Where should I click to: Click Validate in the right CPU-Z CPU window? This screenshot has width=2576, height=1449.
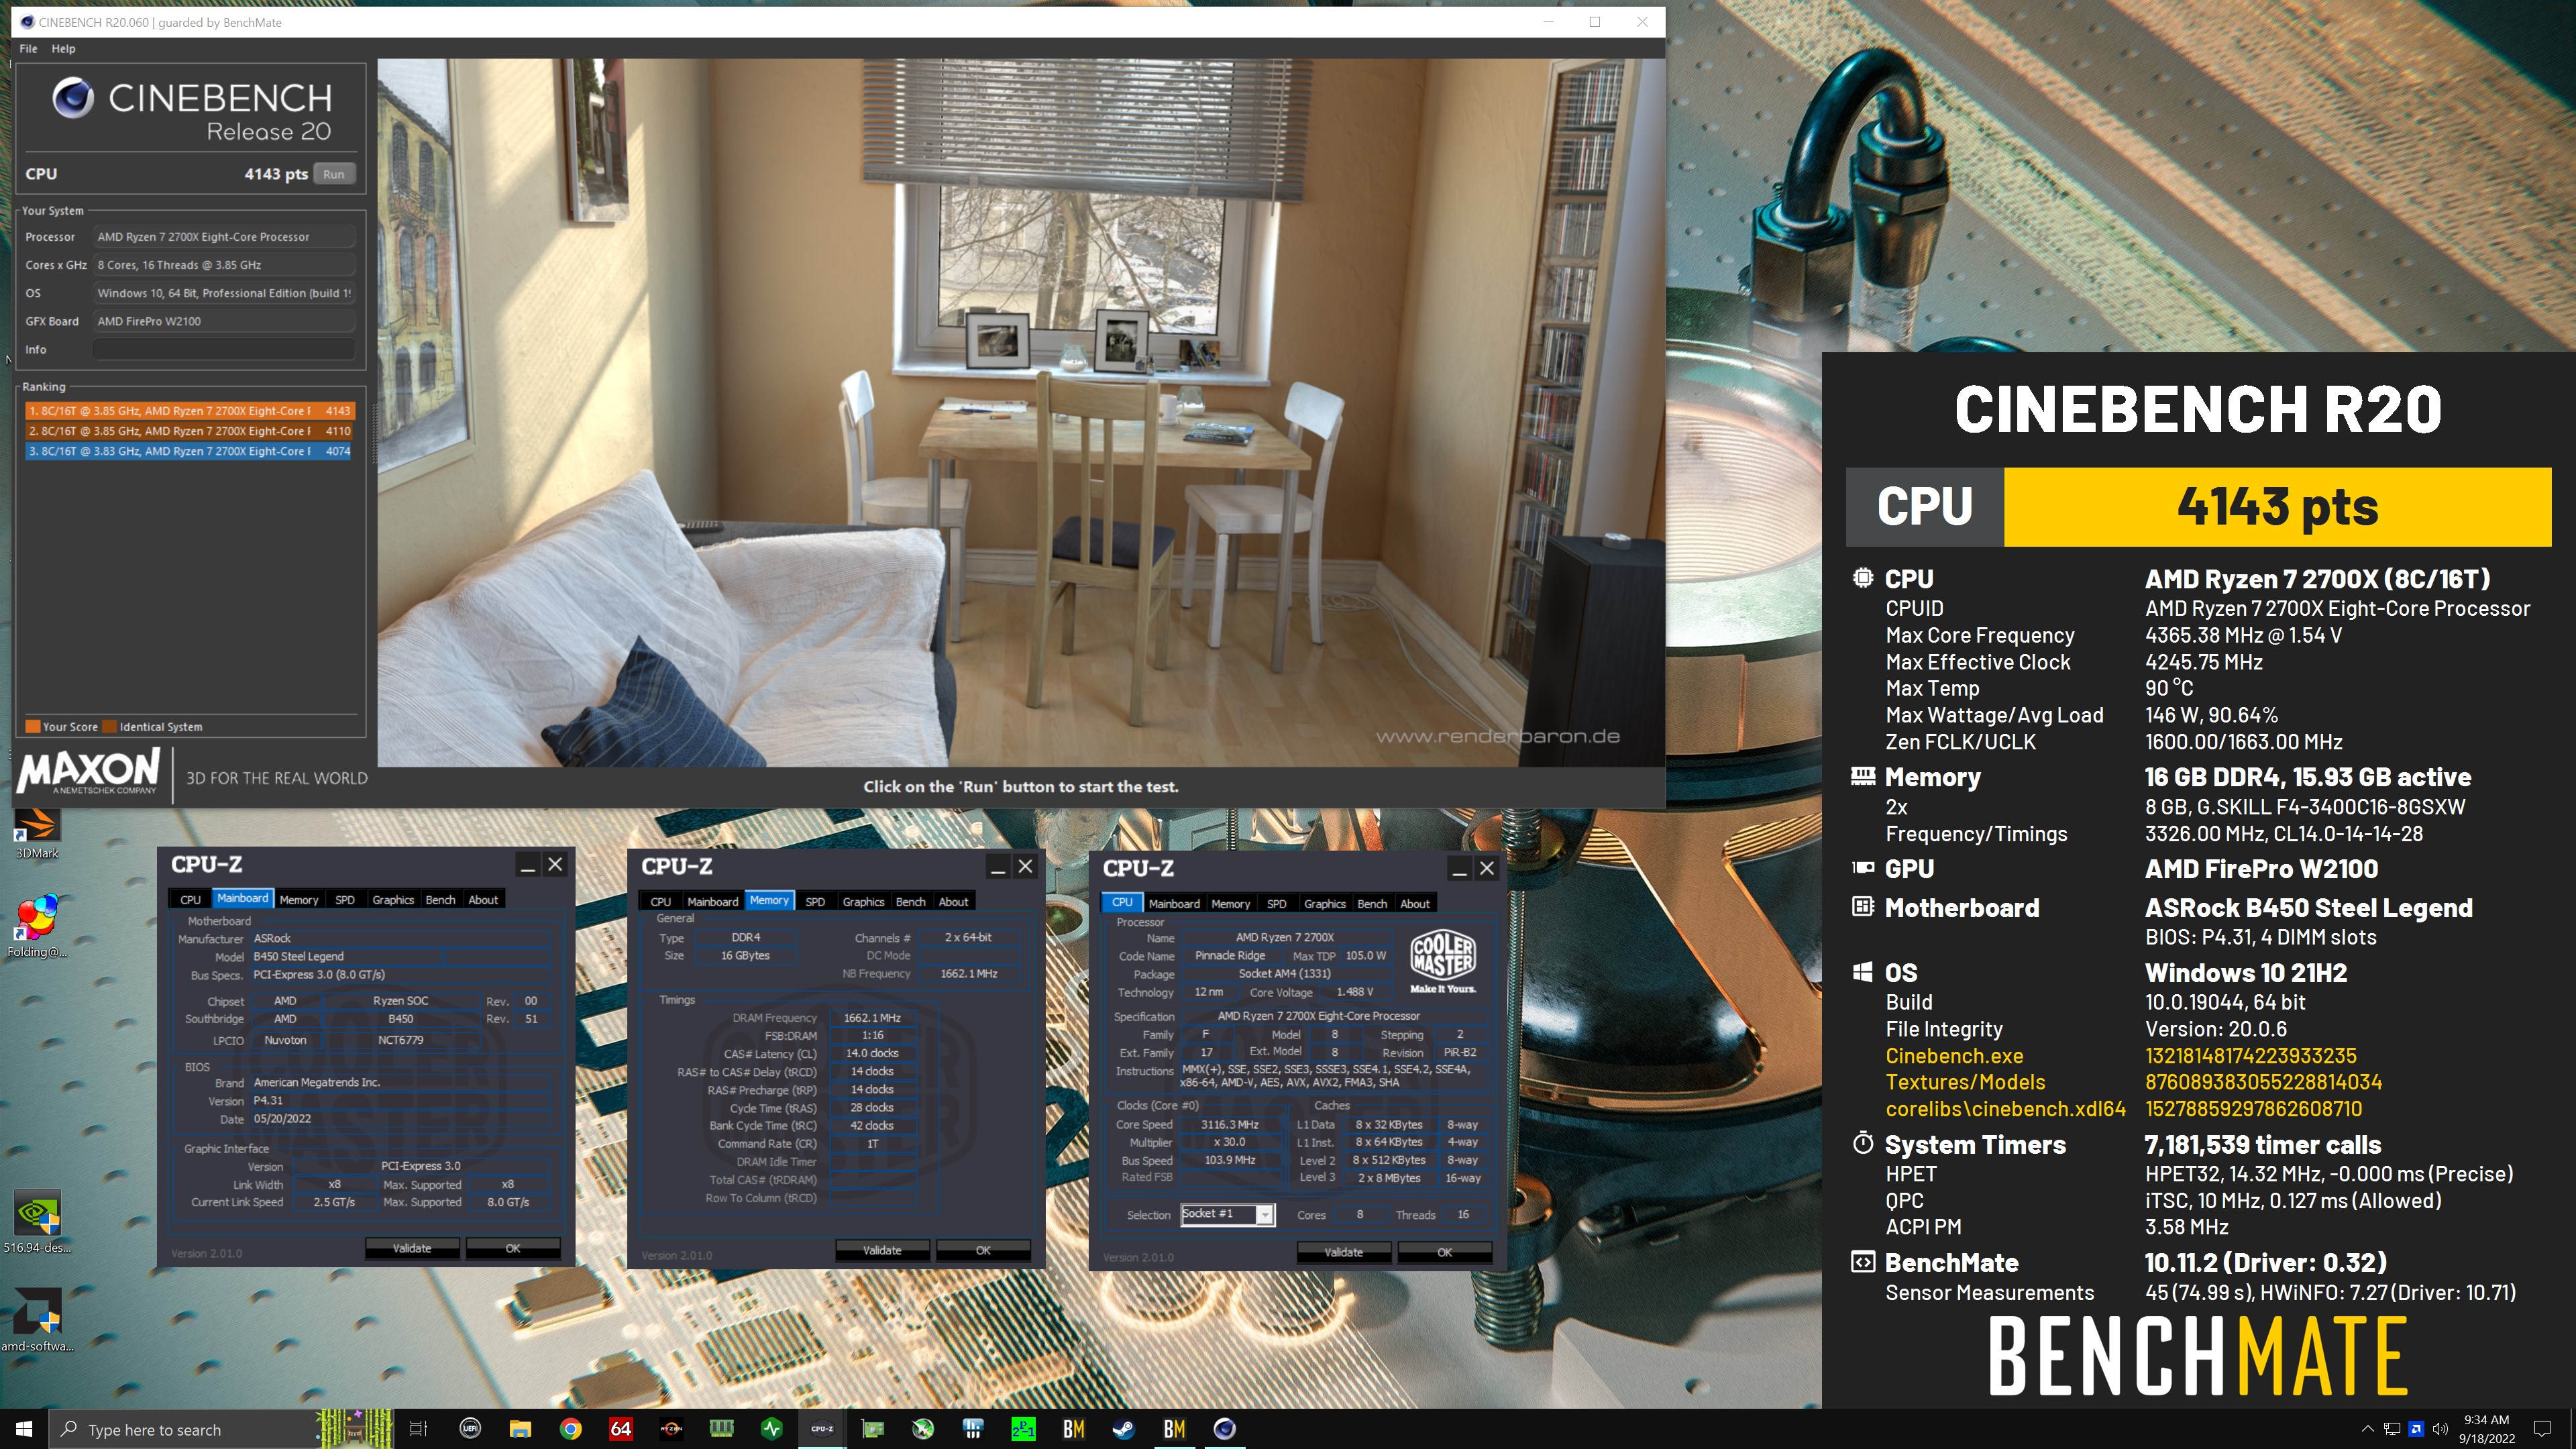tap(1344, 1252)
